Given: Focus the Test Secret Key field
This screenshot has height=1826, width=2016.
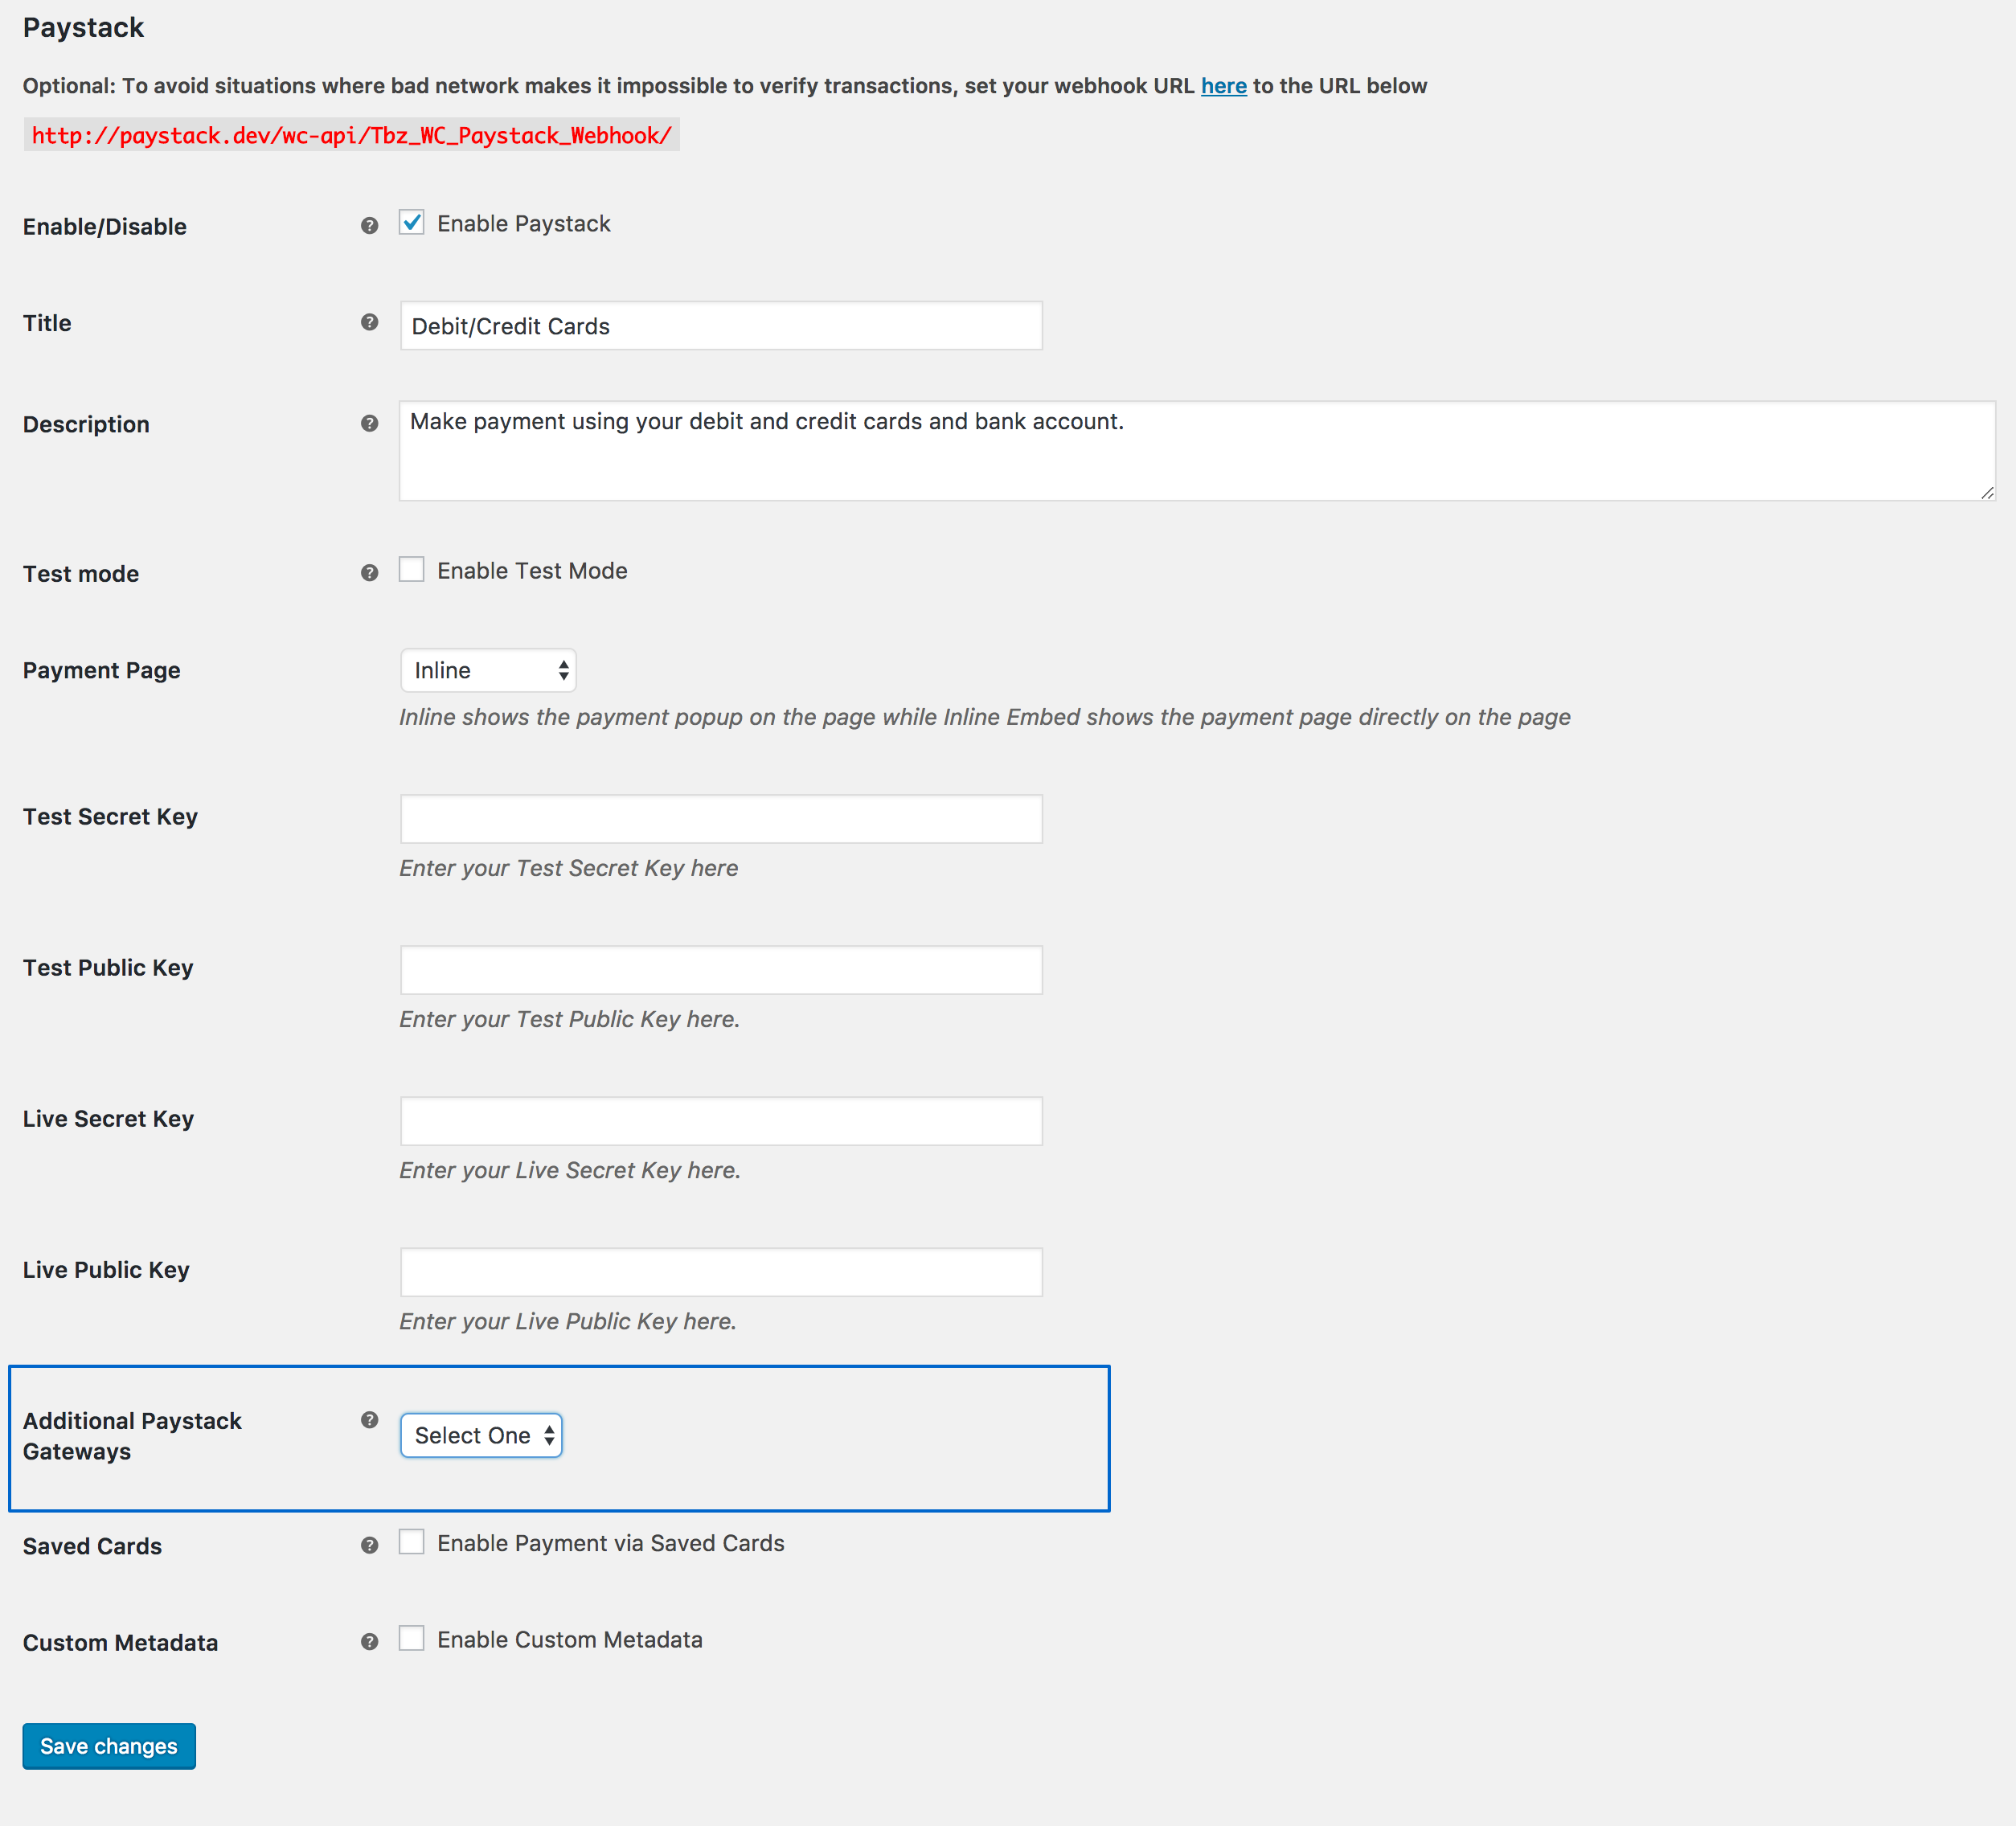Looking at the screenshot, I should [720, 818].
